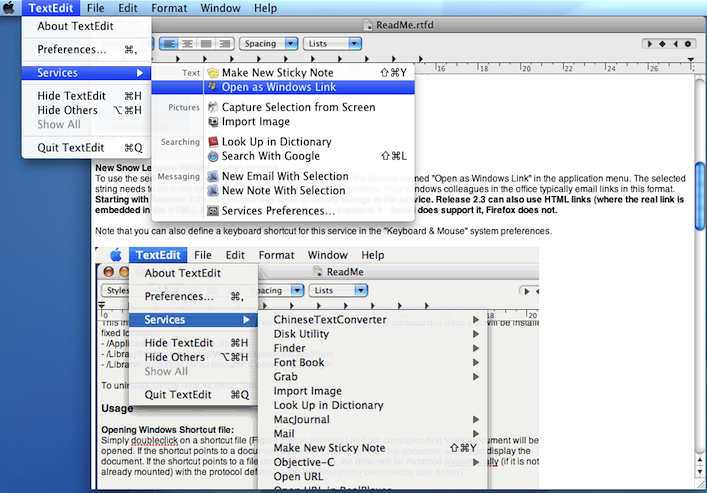The width and height of the screenshot is (707, 493).
Task: Pick the decimal tab stop circle icon
Action: (x=688, y=44)
